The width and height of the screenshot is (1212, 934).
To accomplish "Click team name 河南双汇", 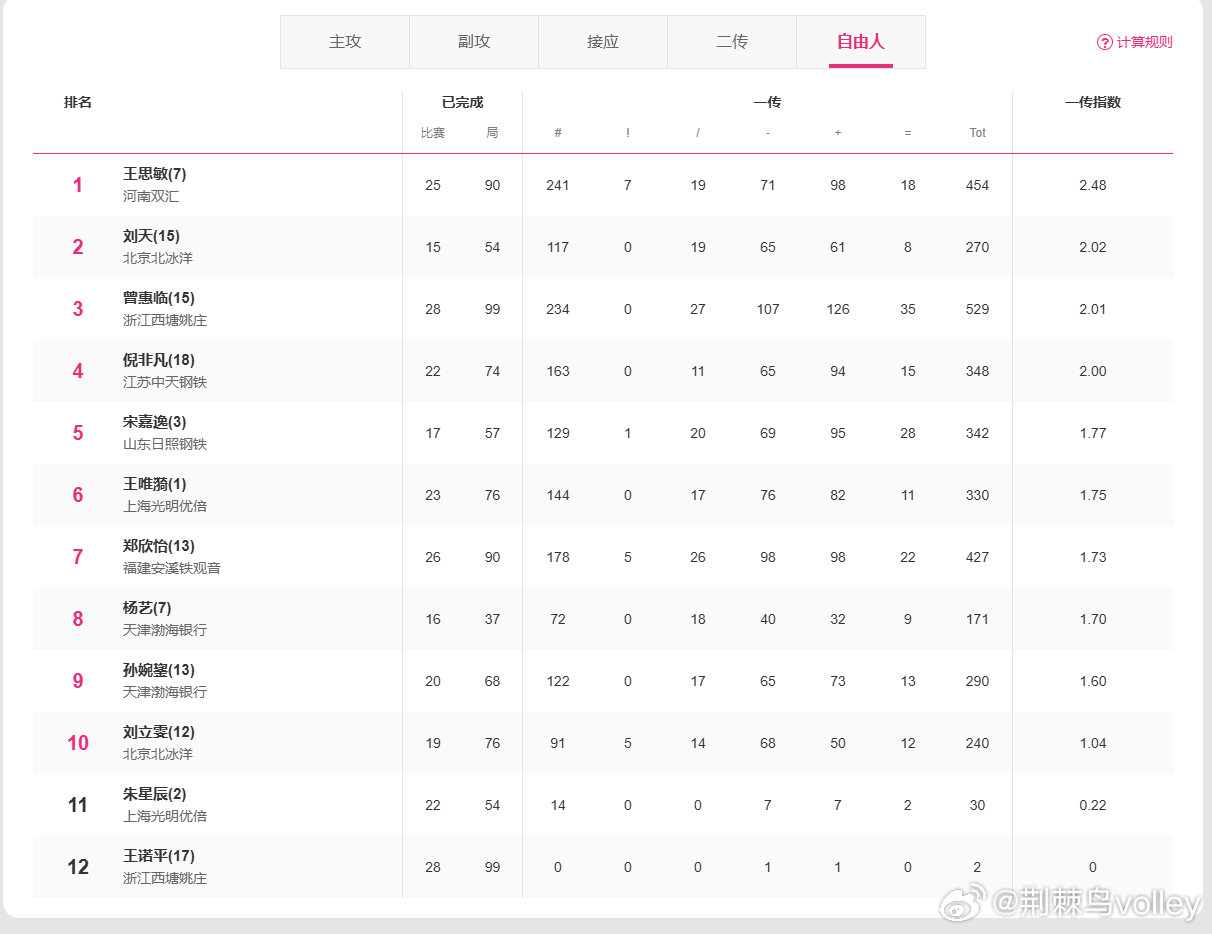I will [151, 196].
